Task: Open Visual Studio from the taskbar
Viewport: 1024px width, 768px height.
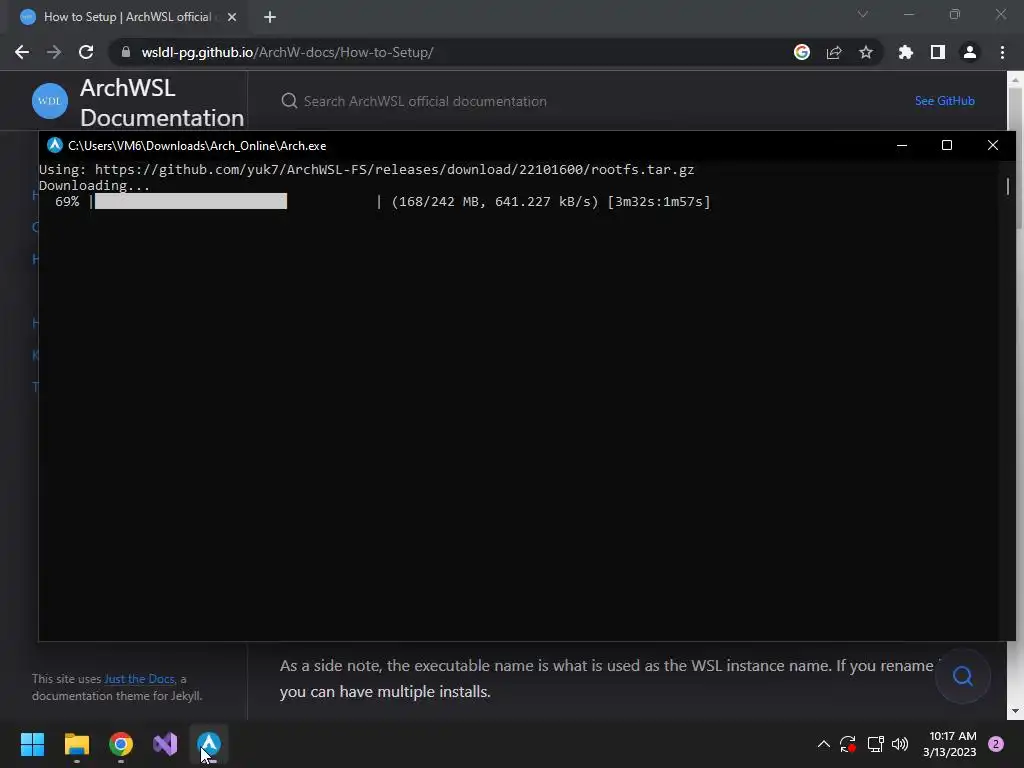Action: 165,744
